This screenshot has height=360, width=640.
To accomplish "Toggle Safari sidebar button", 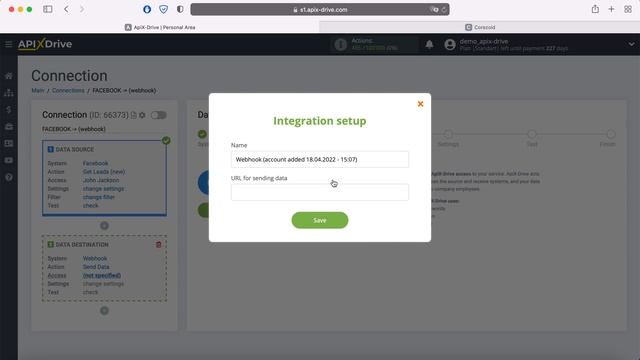I will (x=48, y=9).
